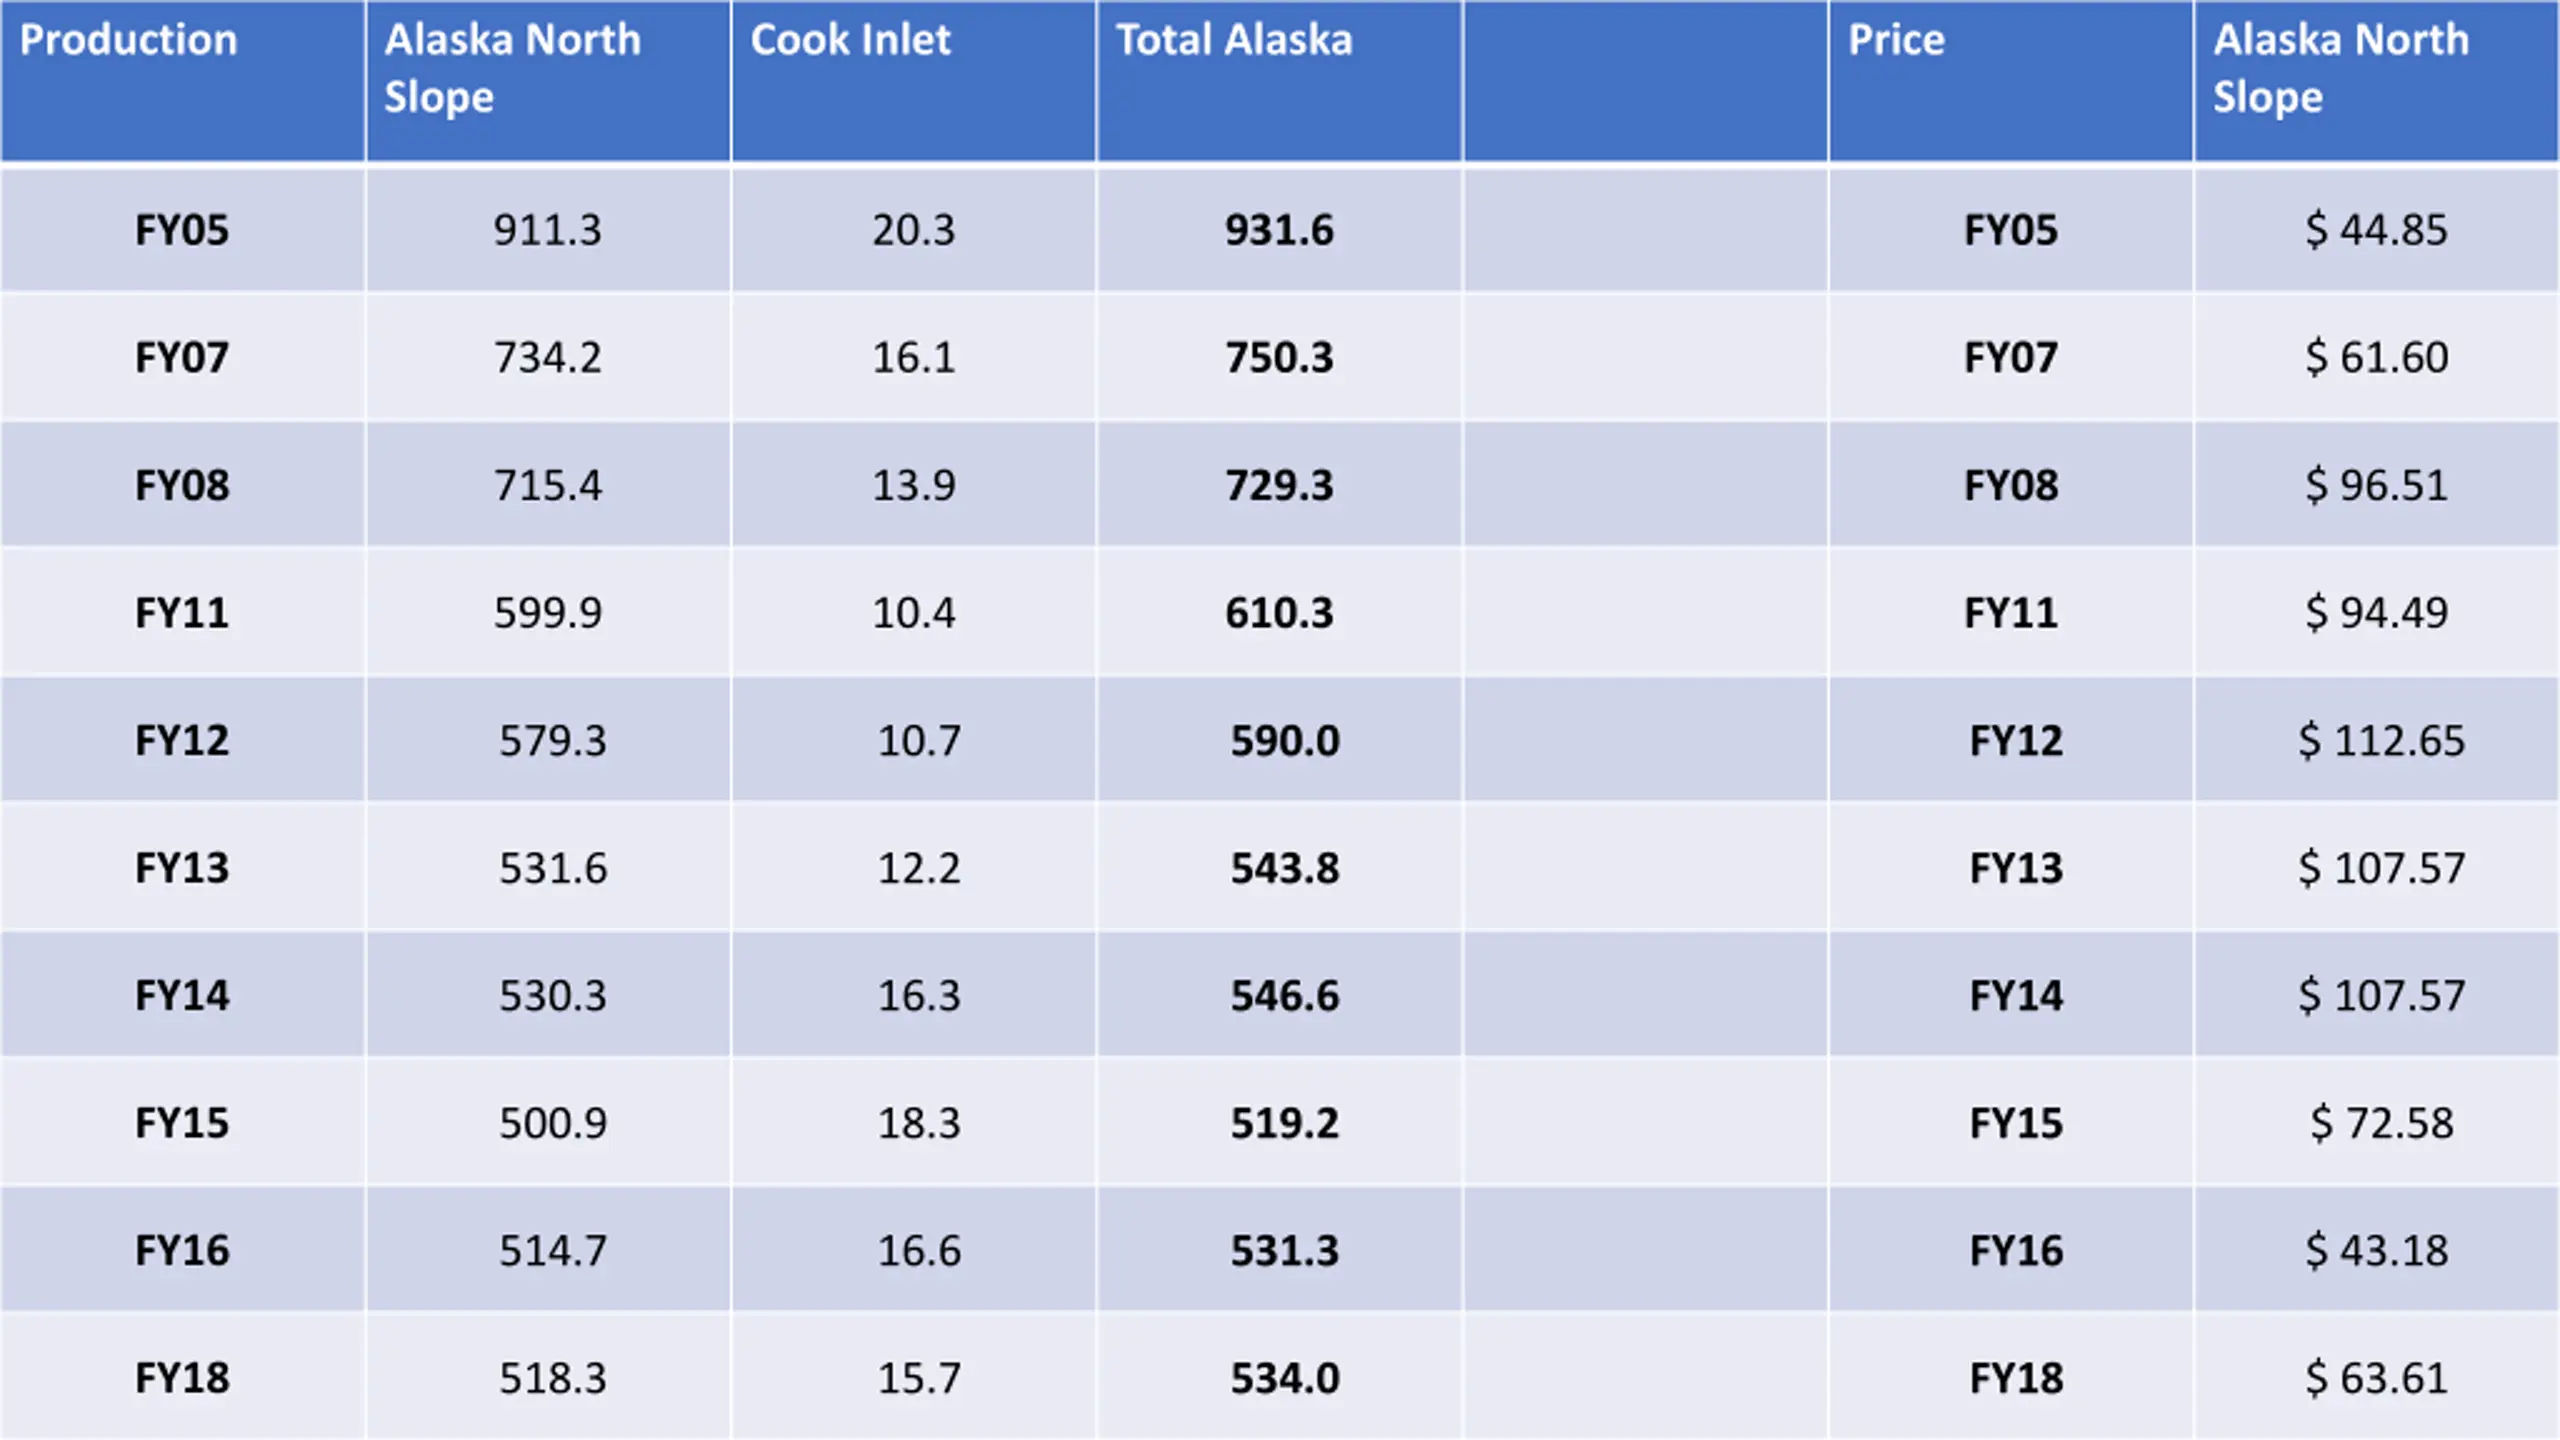Click the FY12 price $ 112.65 cell
Image resolution: width=2560 pixels, height=1440 pixels.
[x=2377, y=740]
